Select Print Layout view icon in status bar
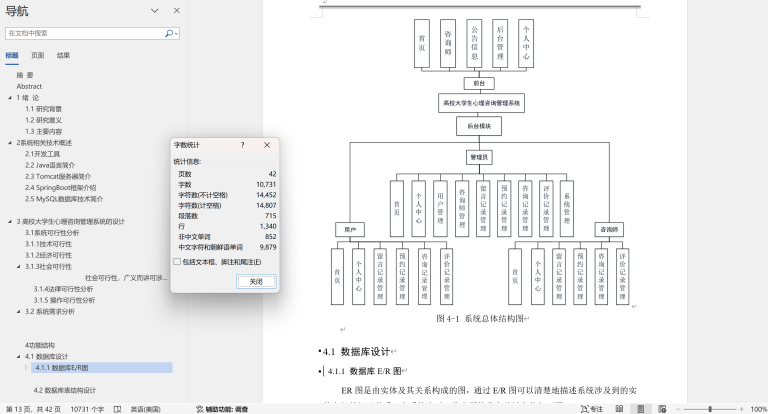768x414 pixels. point(640,408)
